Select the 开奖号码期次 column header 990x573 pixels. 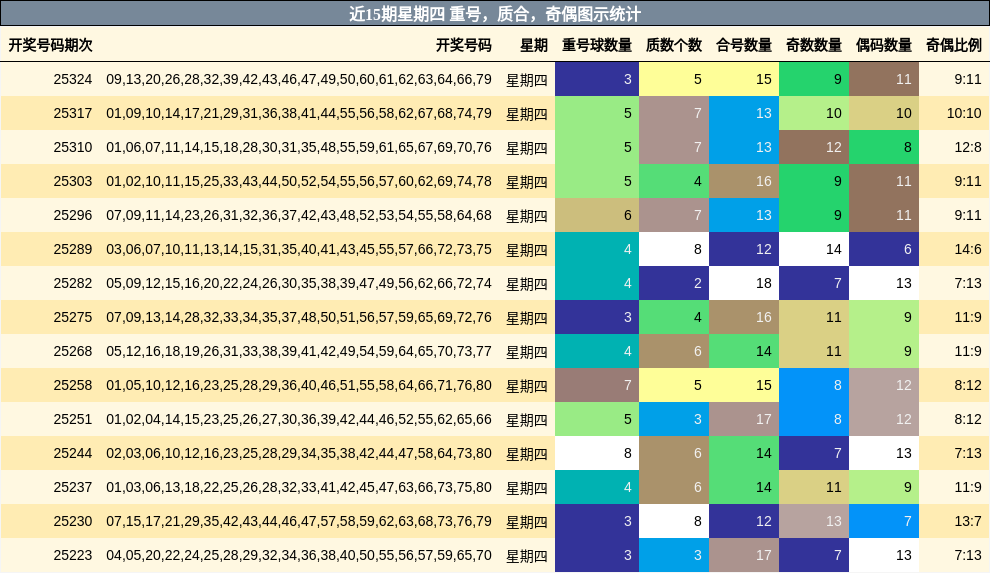tap(51, 45)
